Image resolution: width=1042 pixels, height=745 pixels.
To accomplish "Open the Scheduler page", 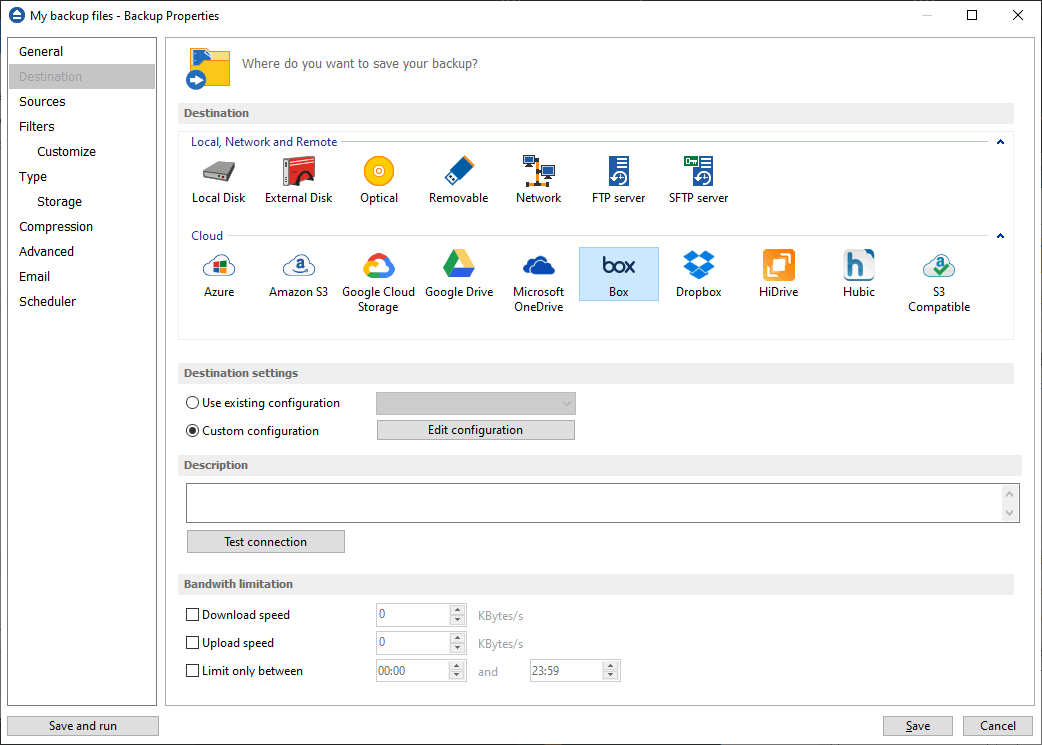I will point(82,302).
